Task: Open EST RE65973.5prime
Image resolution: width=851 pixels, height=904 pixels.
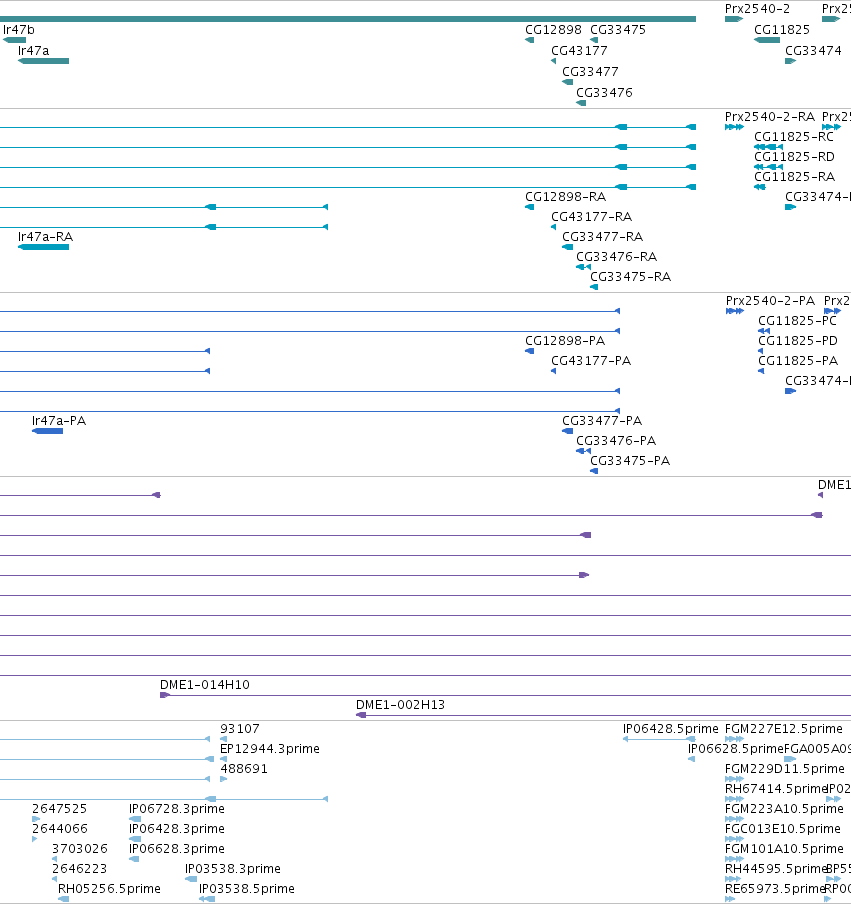Action: [x=730, y=899]
